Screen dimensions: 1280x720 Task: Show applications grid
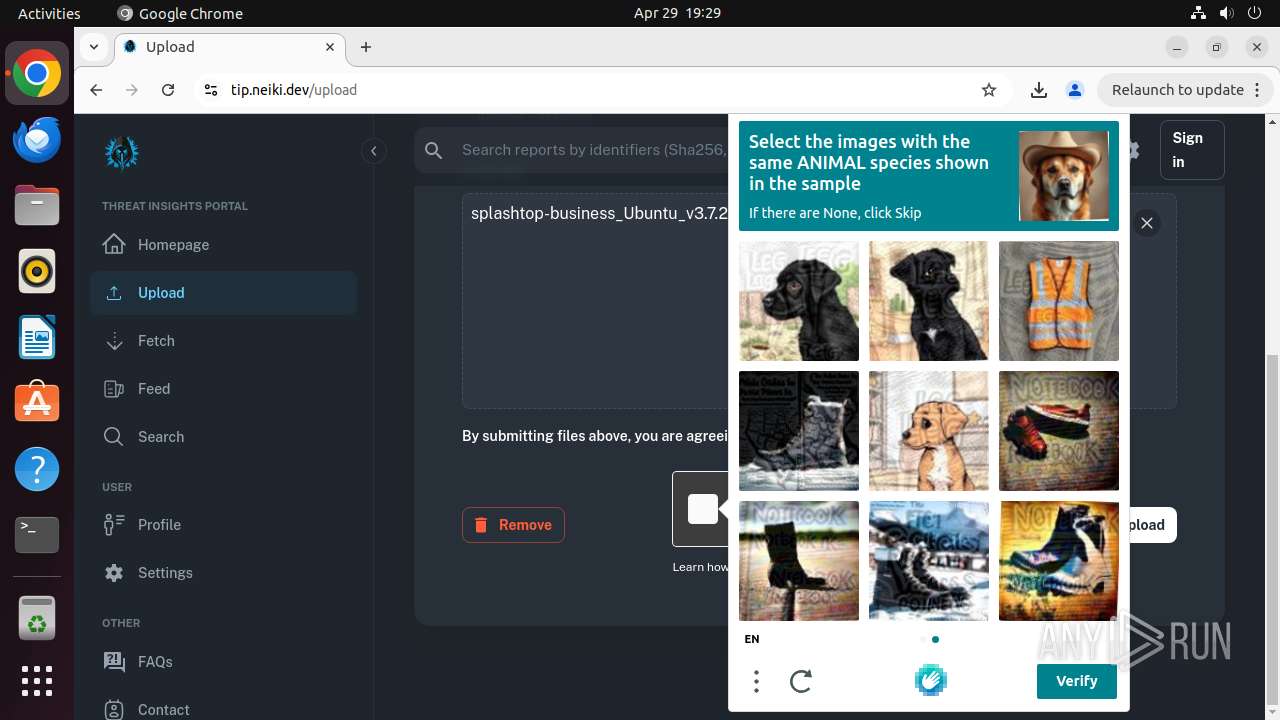(x=37, y=681)
